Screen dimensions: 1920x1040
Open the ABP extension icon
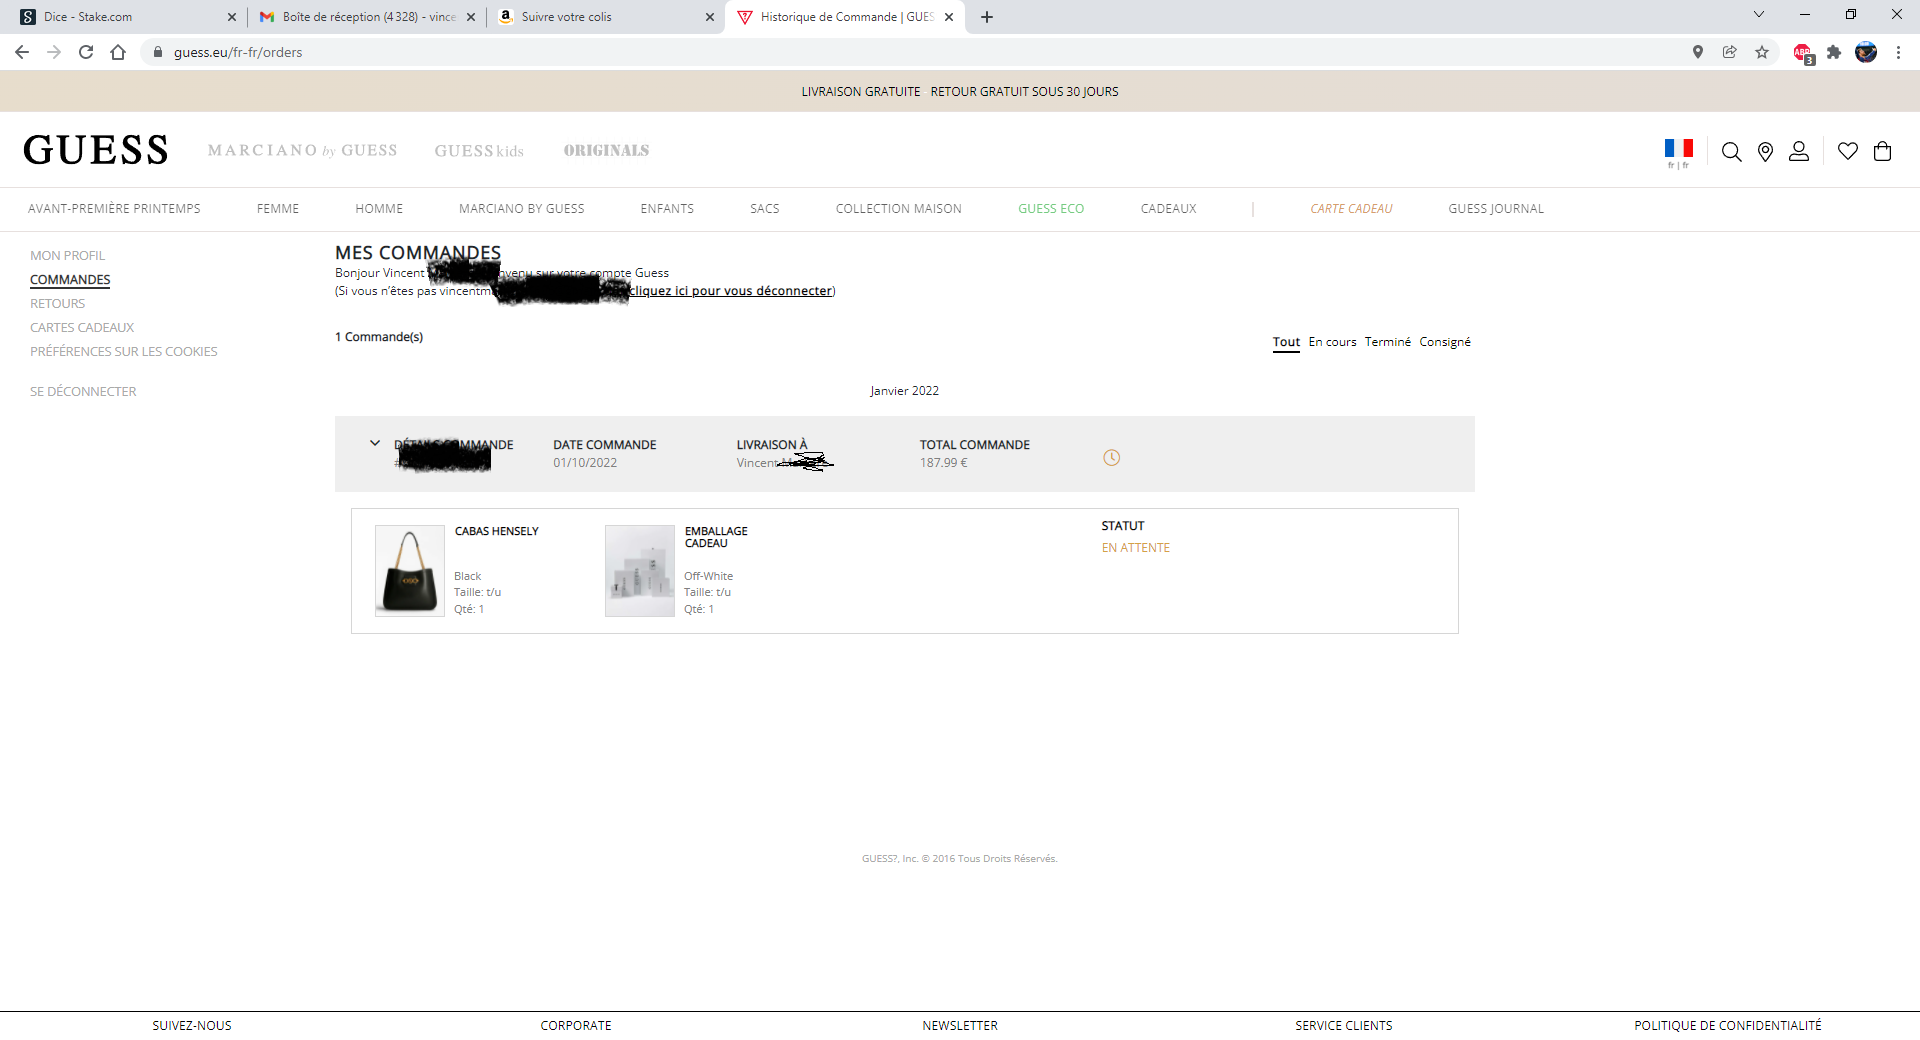tap(1803, 53)
